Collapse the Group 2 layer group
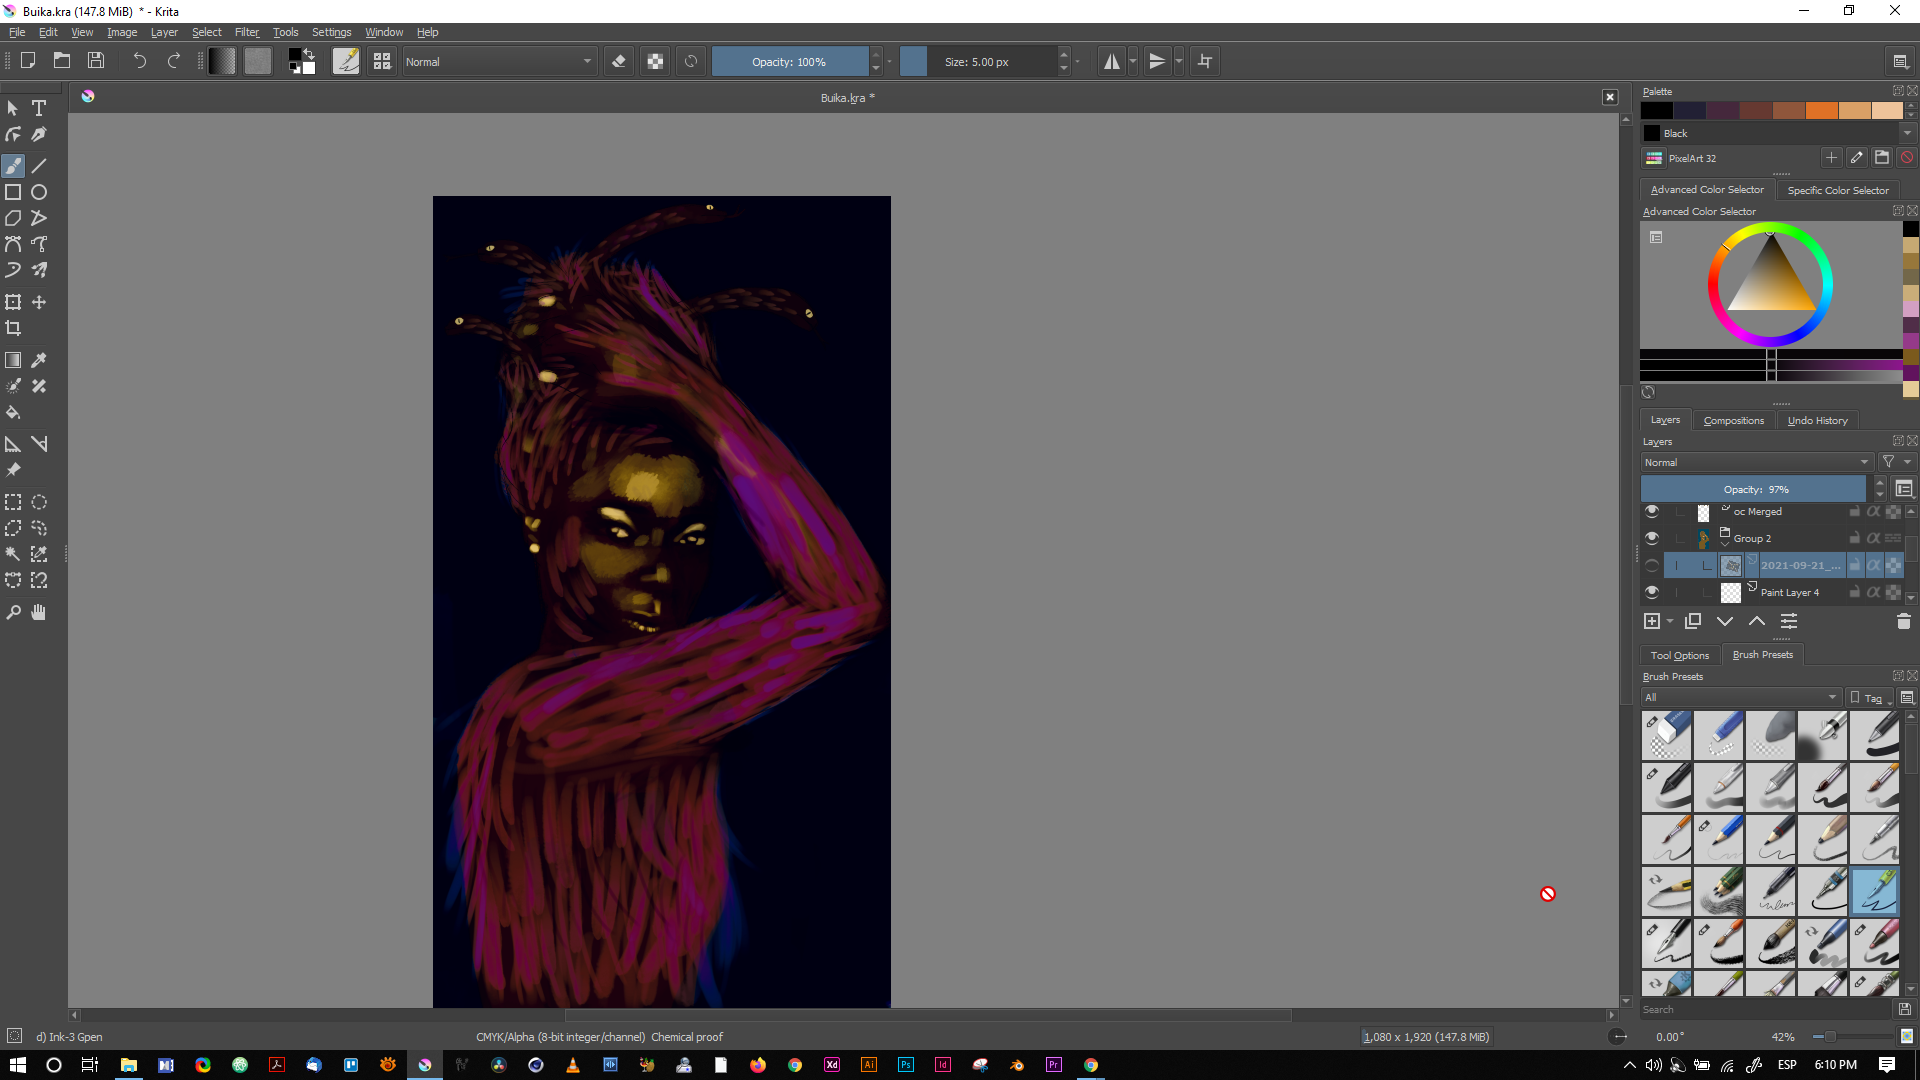This screenshot has height=1080, width=1920. (1725, 543)
